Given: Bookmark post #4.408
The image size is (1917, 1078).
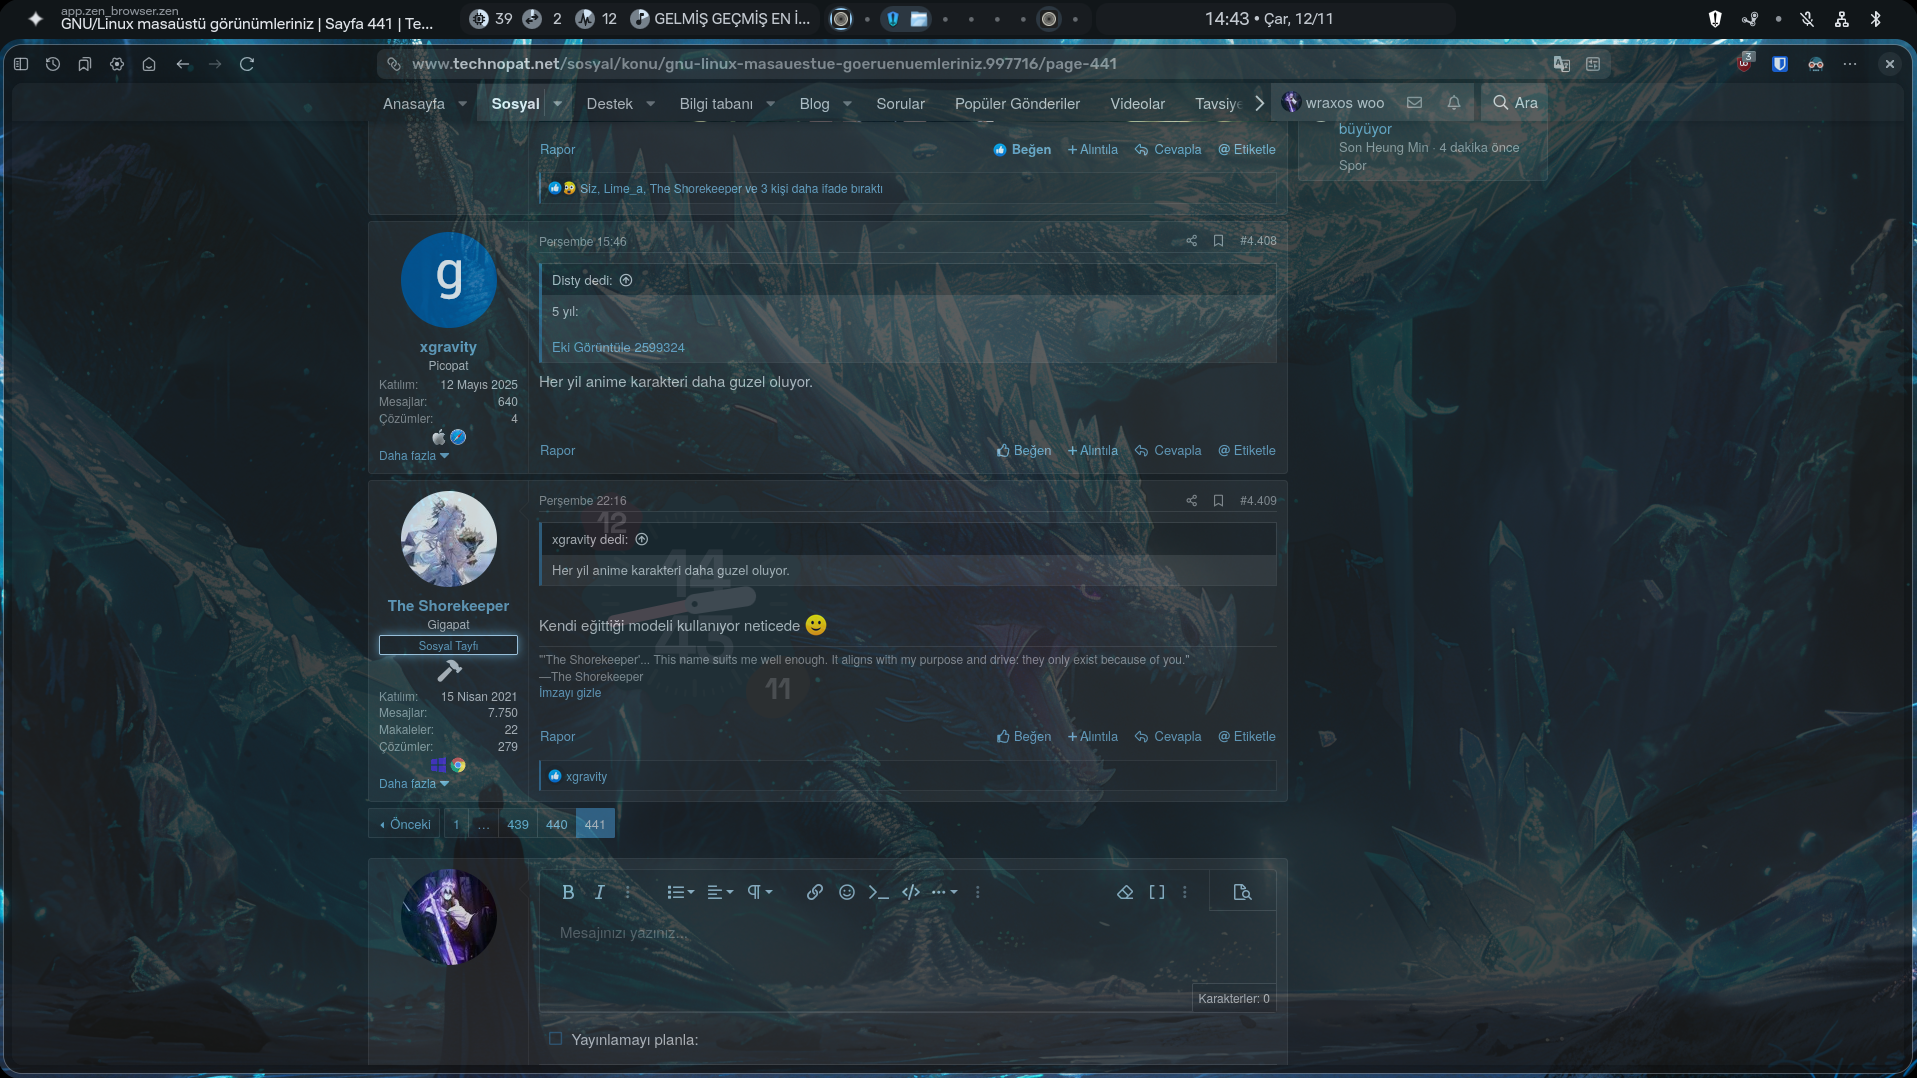Looking at the screenshot, I should [x=1218, y=241].
